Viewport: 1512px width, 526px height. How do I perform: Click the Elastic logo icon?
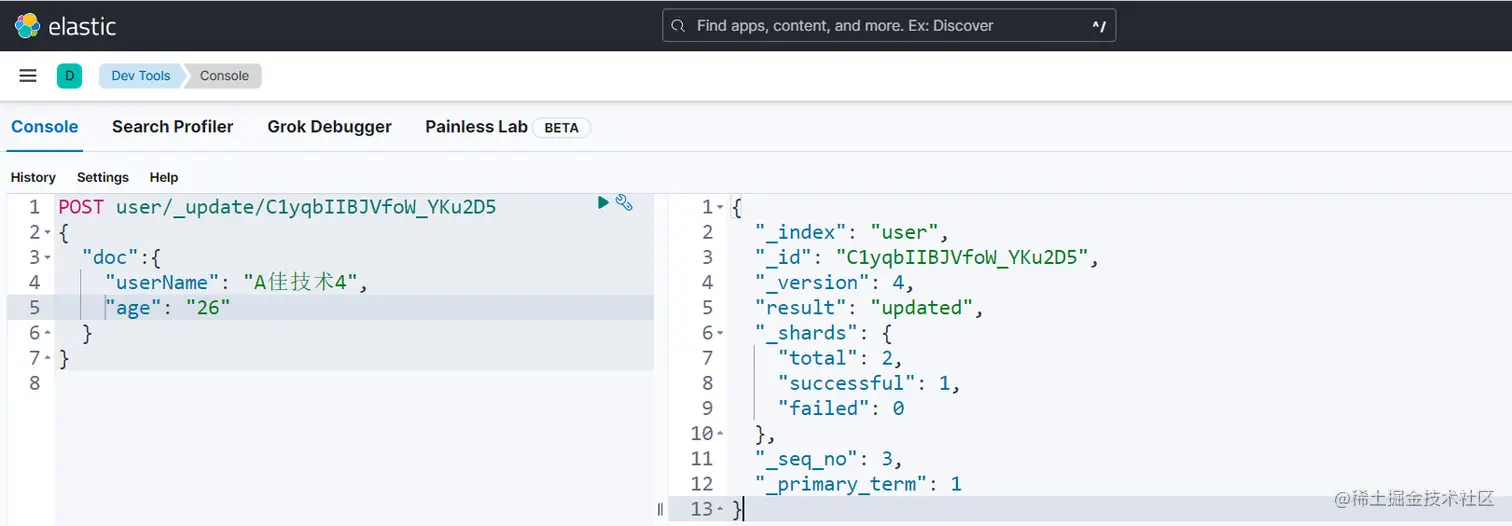coord(27,26)
